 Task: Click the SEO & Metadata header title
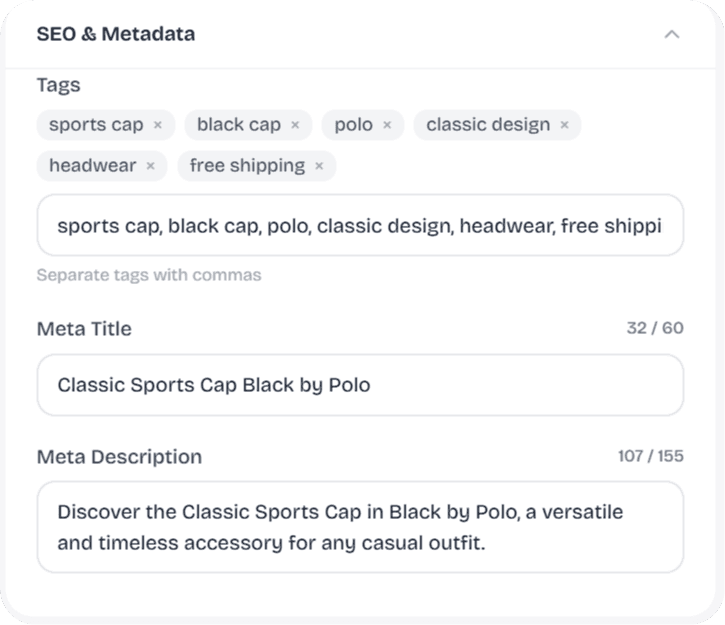(x=116, y=34)
